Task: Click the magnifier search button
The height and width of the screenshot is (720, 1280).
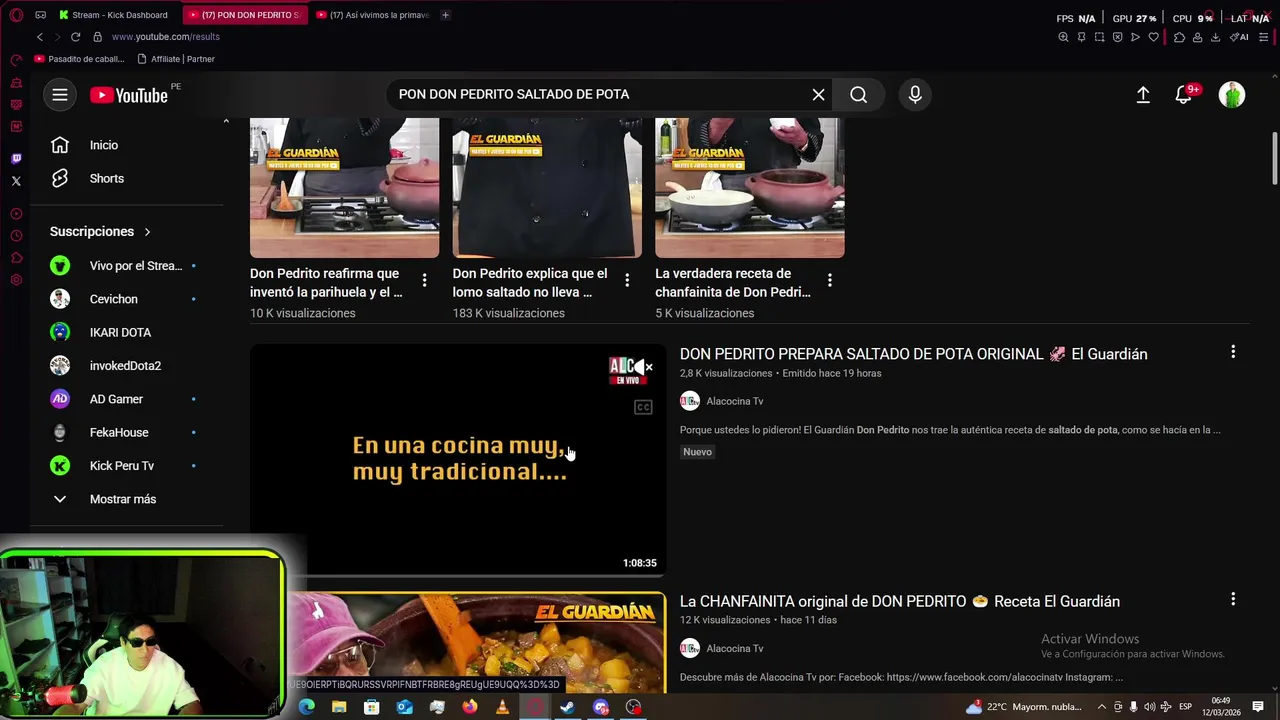Action: [858, 94]
